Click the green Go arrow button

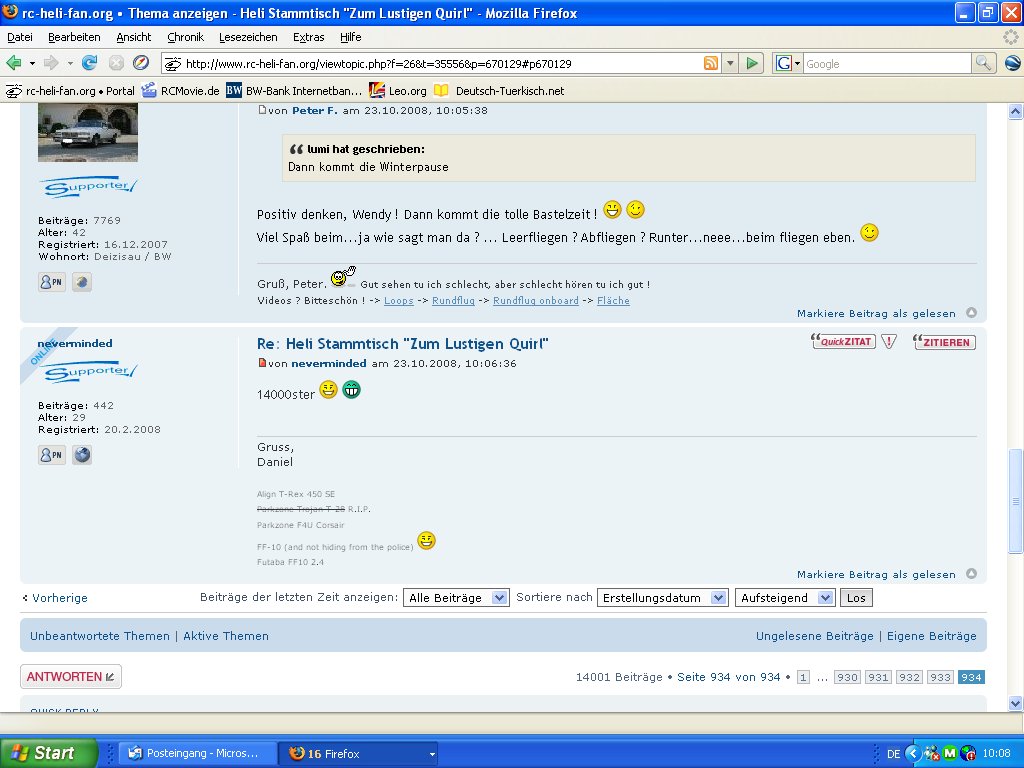click(752, 63)
